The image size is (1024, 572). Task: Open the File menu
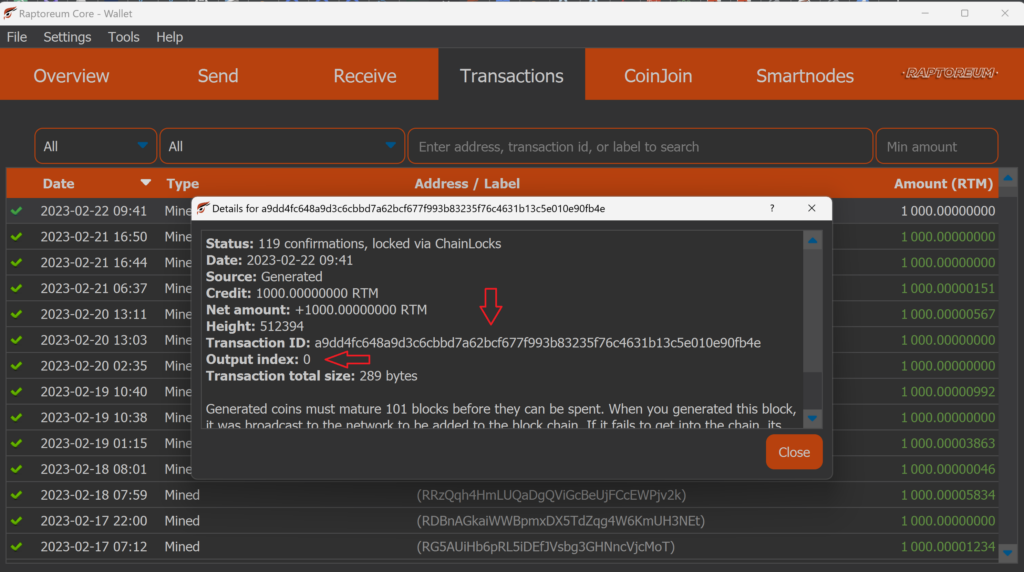(x=17, y=37)
